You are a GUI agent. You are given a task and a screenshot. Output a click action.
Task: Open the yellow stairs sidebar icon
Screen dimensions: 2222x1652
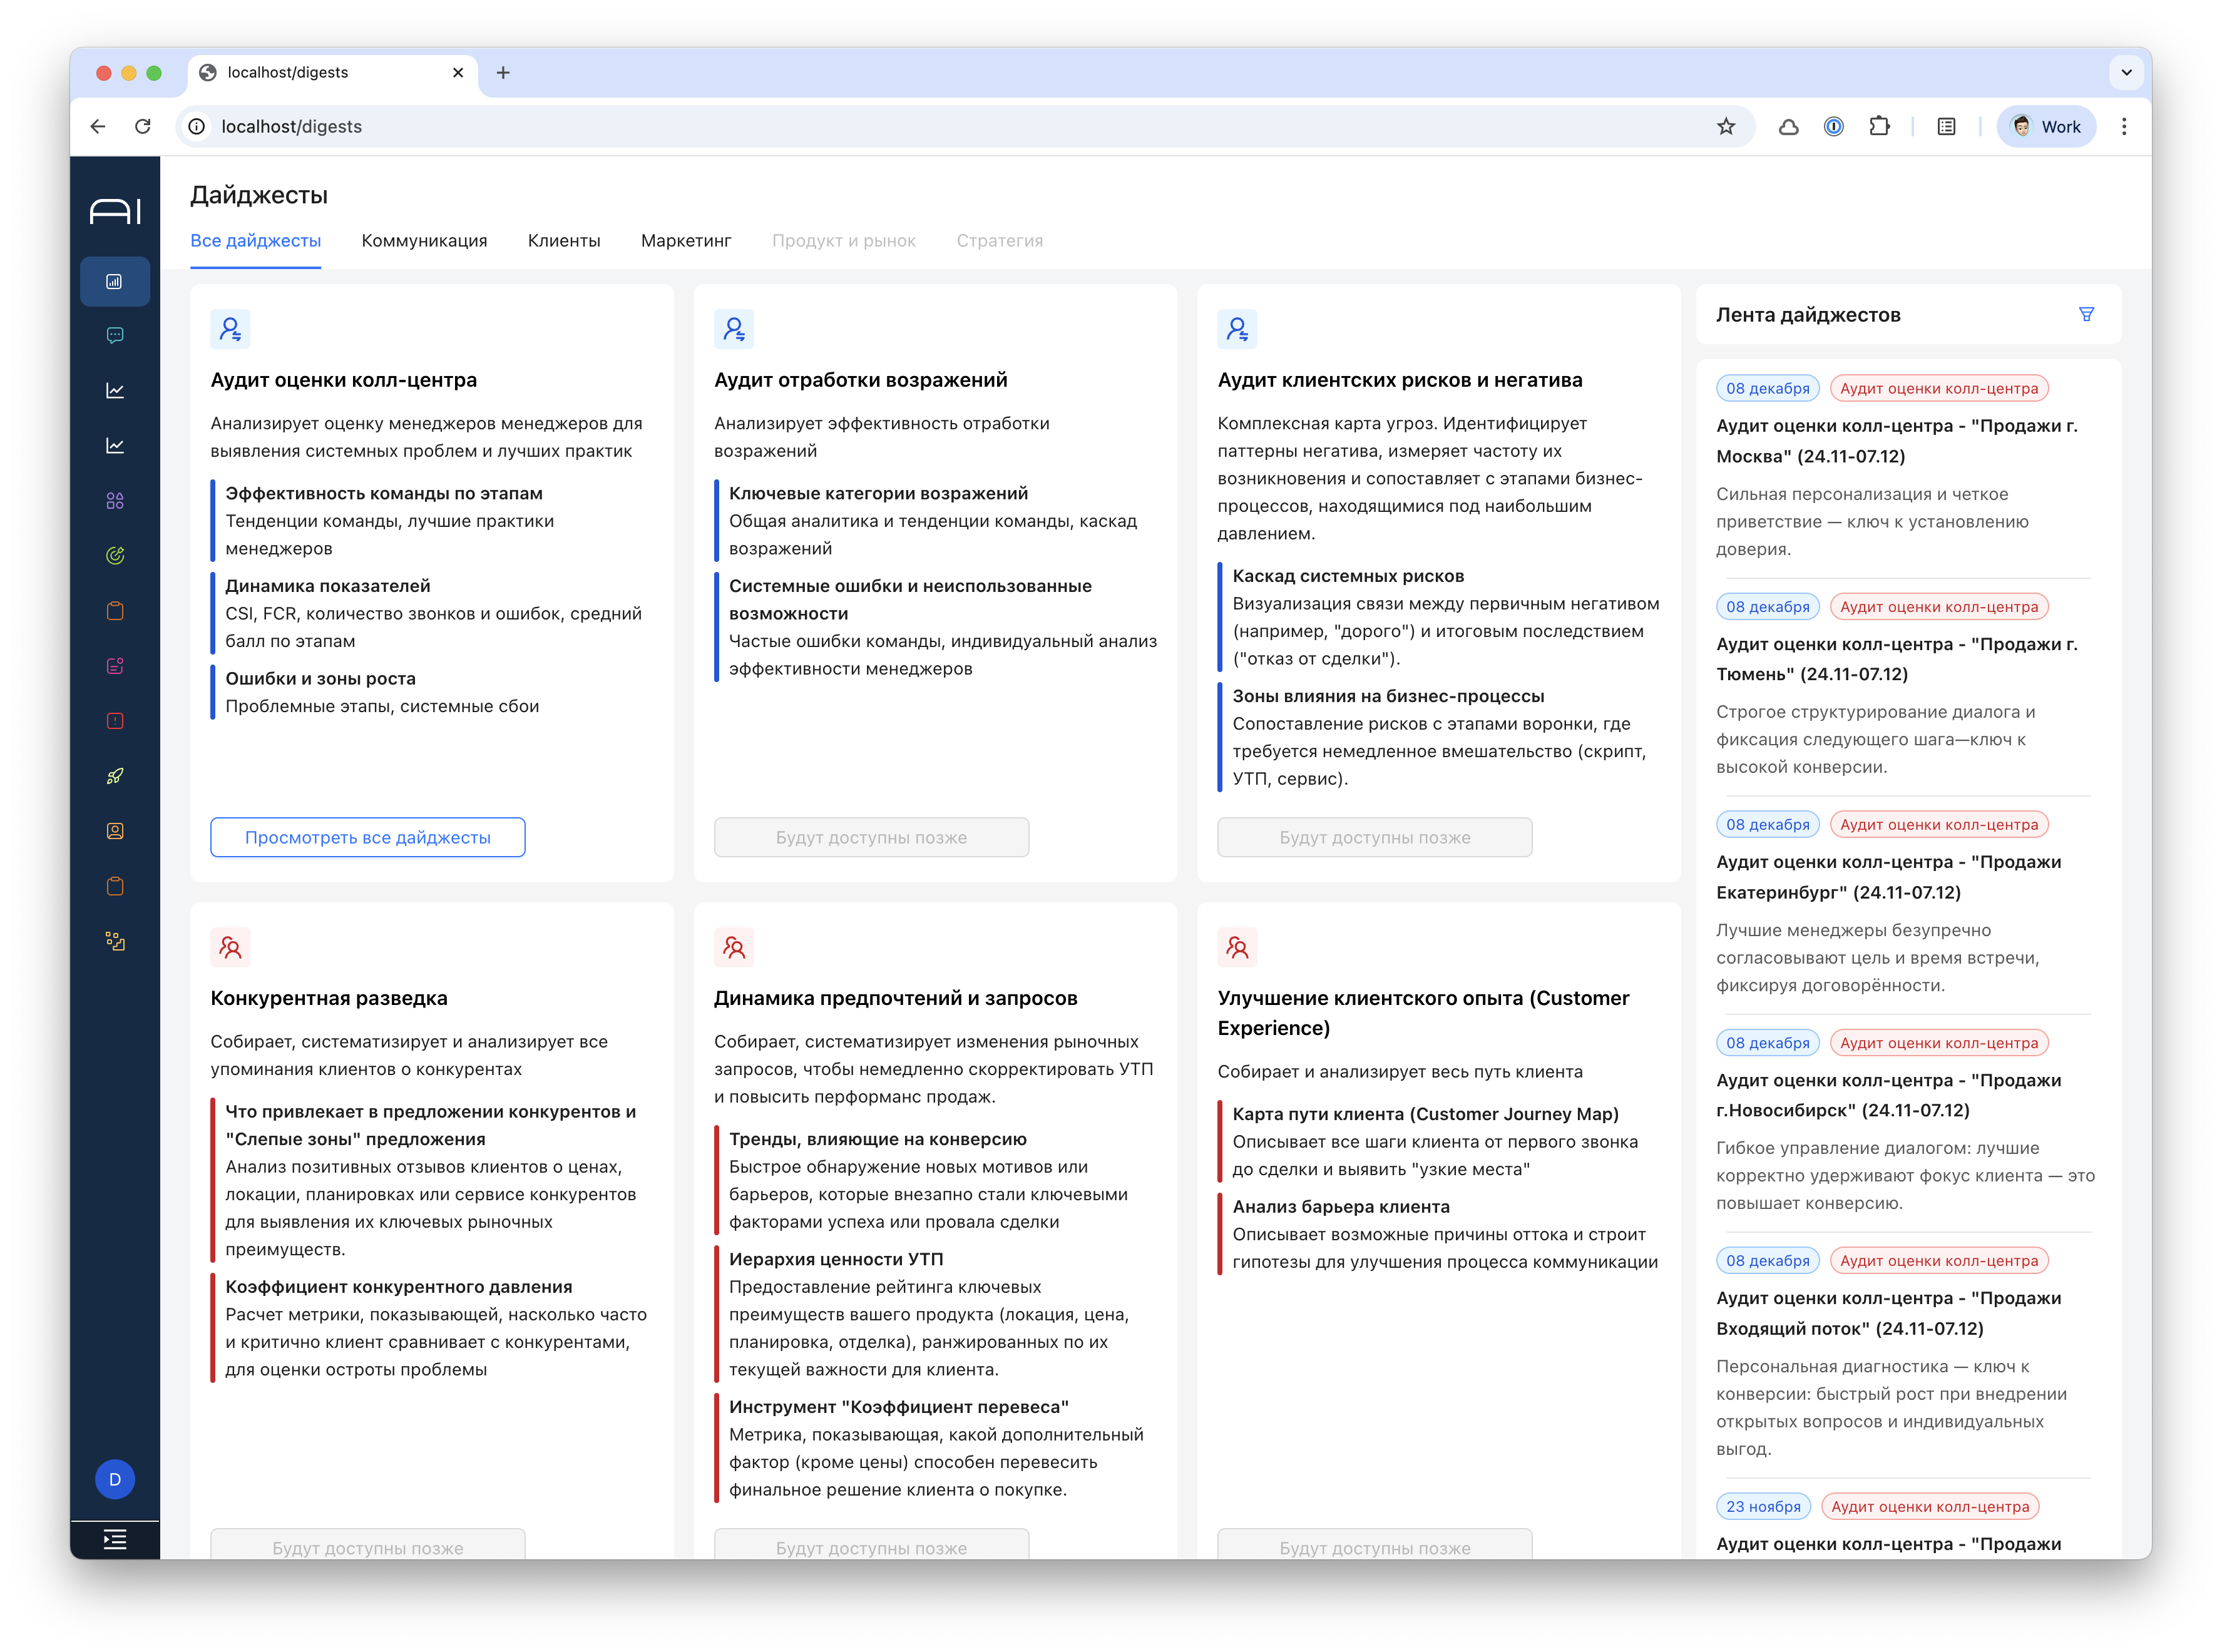click(115, 941)
